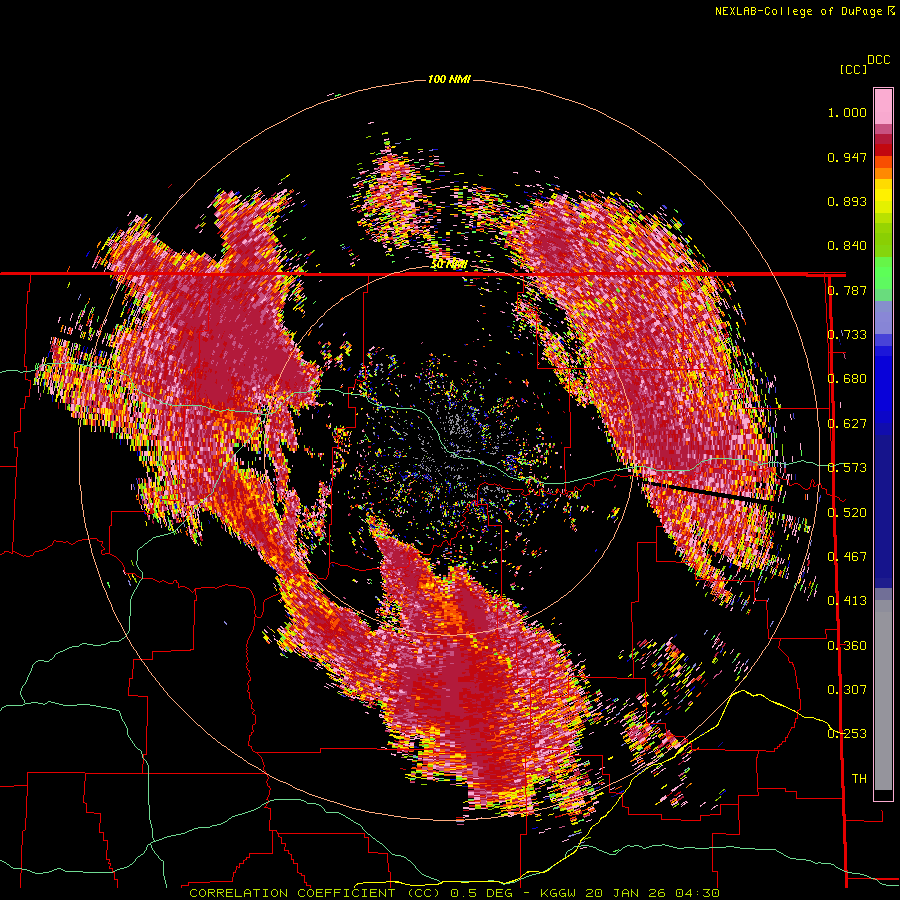Select the 50 NMI range ring label
This screenshot has height=900, width=900.
click(x=449, y=264)
